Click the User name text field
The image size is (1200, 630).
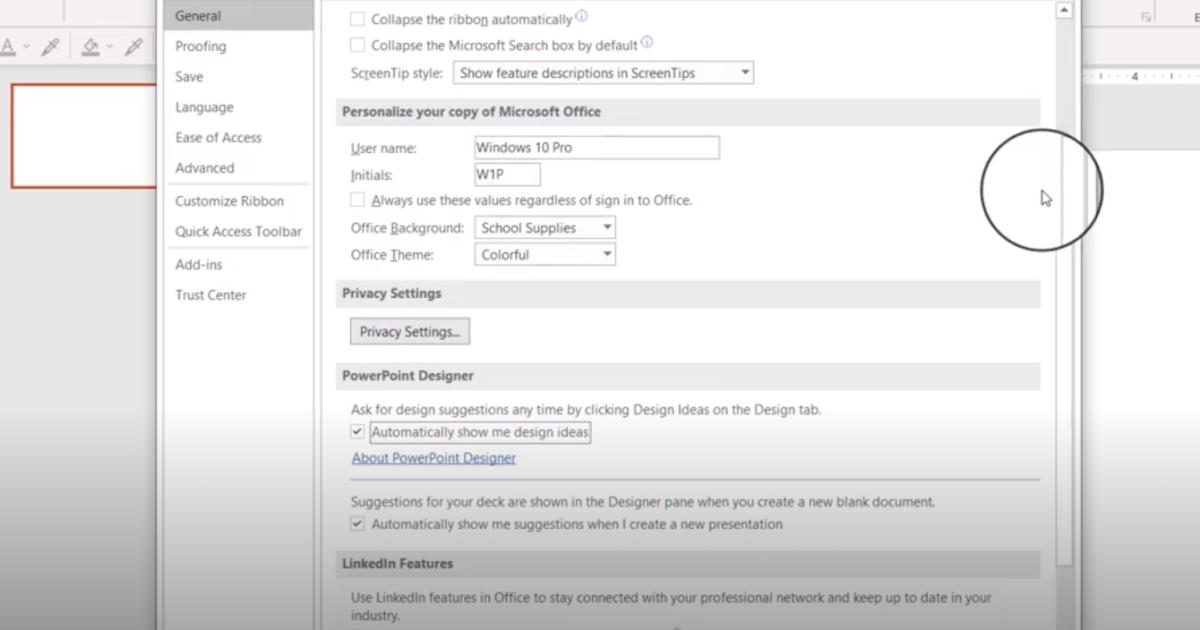[596, 148]
